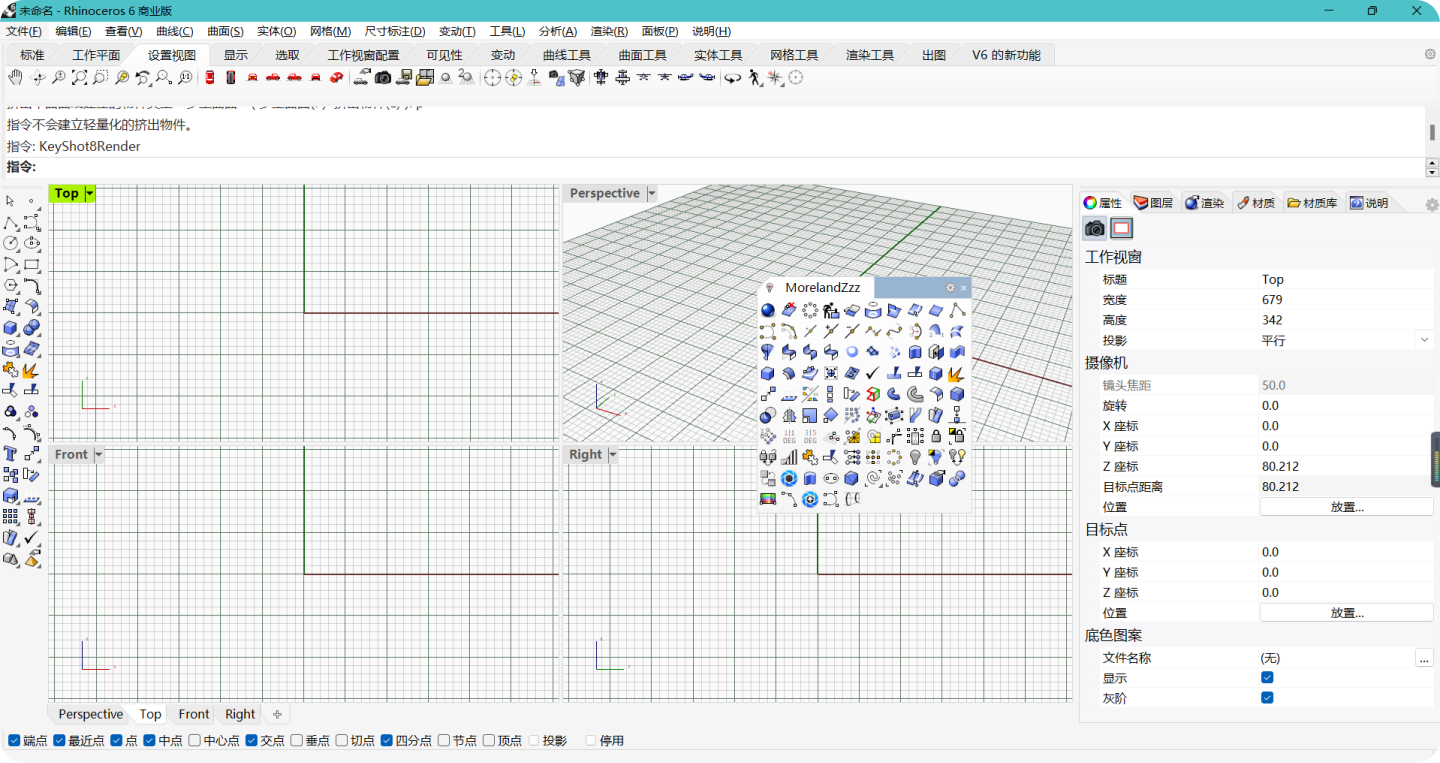Click the wallpaper file browse ... button

pos(1424,658)
